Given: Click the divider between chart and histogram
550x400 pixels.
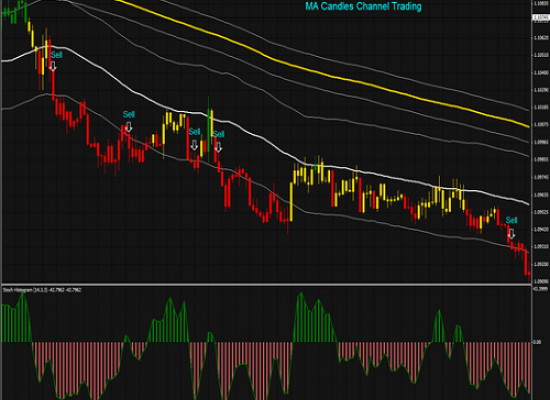Looking at the screenshot, I should tap(266, 284).
